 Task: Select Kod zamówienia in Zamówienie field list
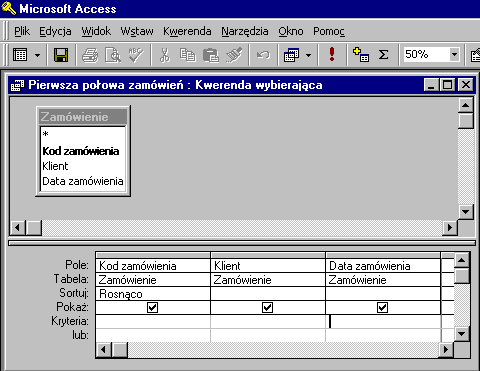tap(83, 151)
